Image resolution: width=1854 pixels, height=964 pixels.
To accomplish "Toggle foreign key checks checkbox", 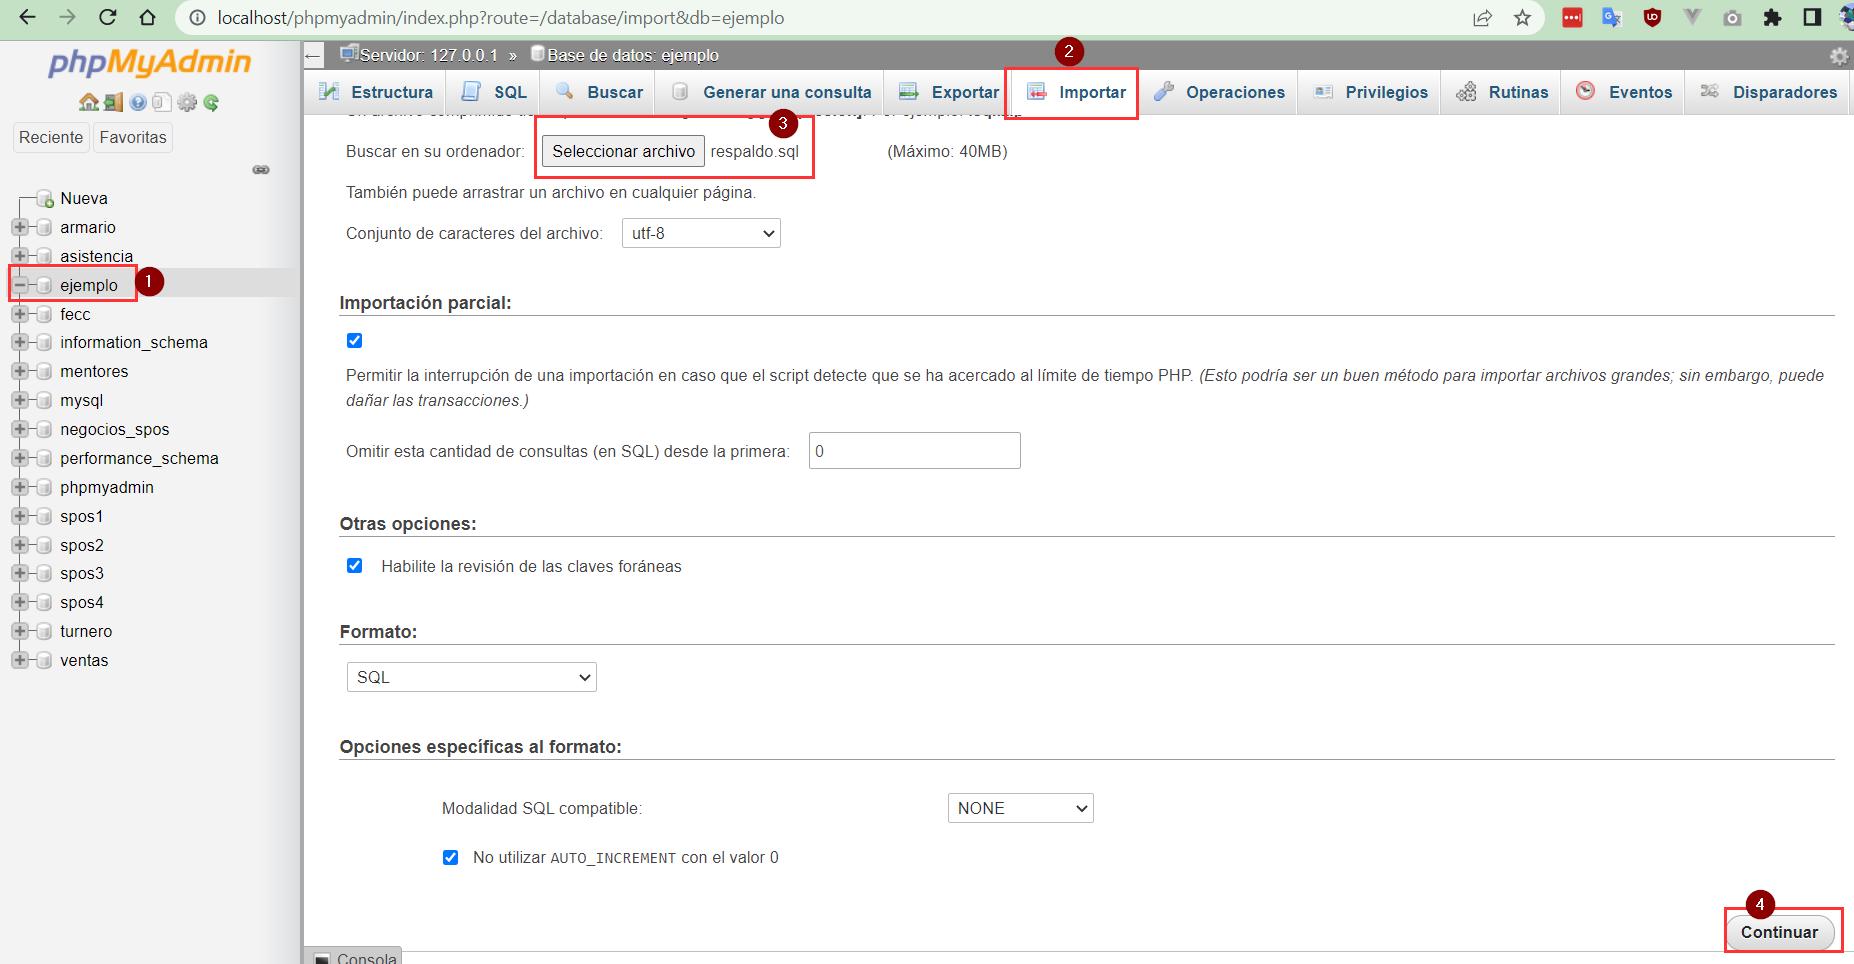I will (354, 565).
